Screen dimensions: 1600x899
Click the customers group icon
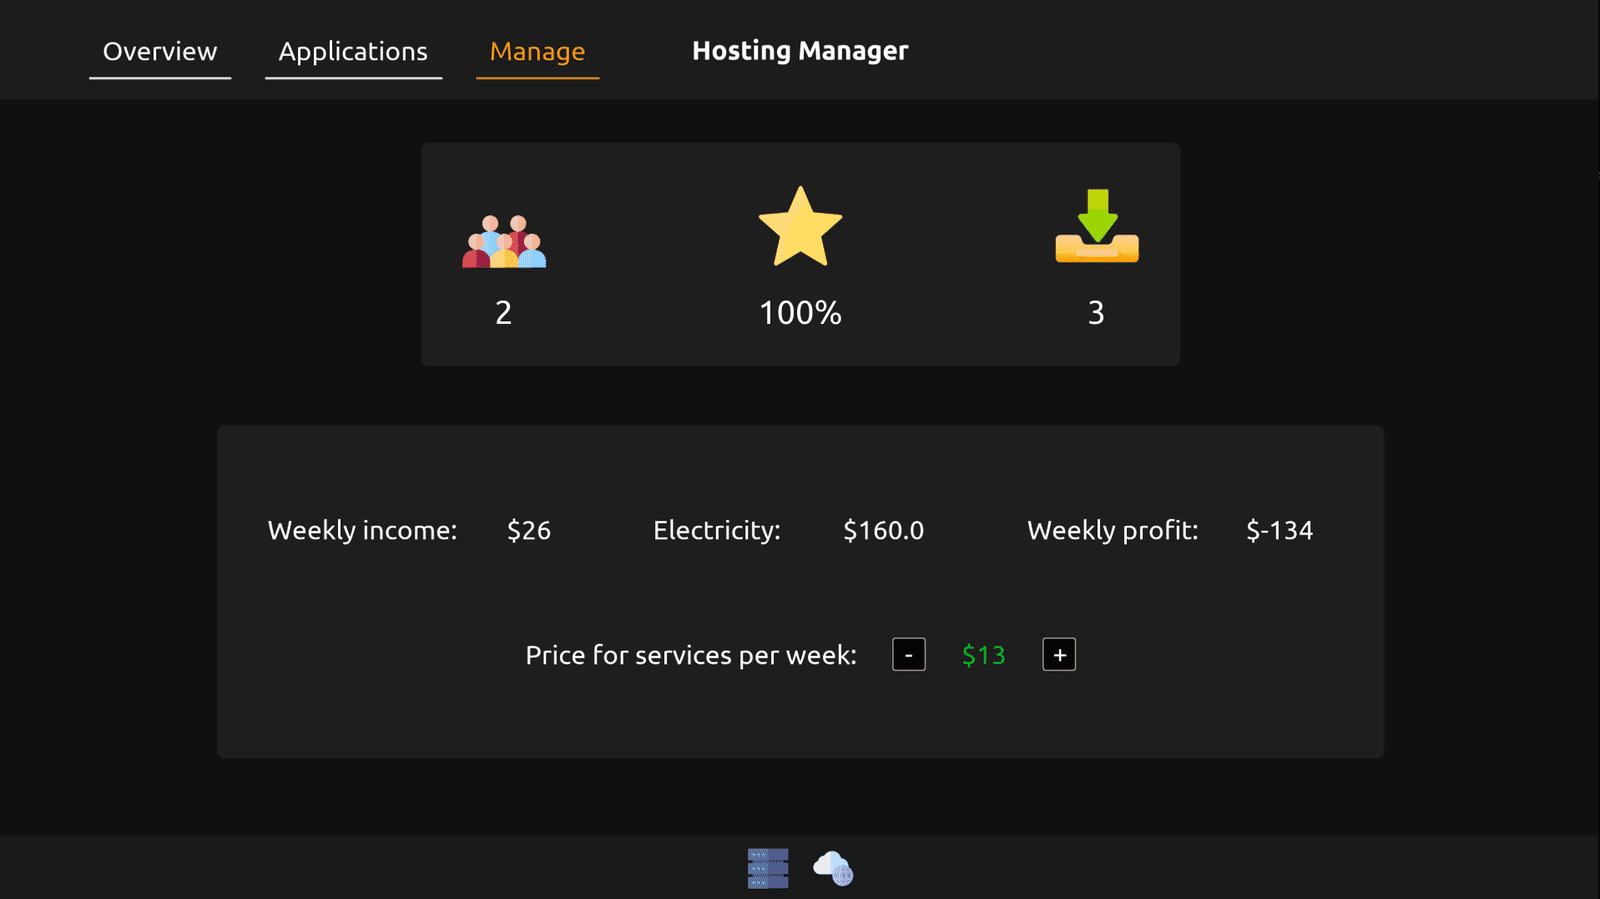click(504, 241)
